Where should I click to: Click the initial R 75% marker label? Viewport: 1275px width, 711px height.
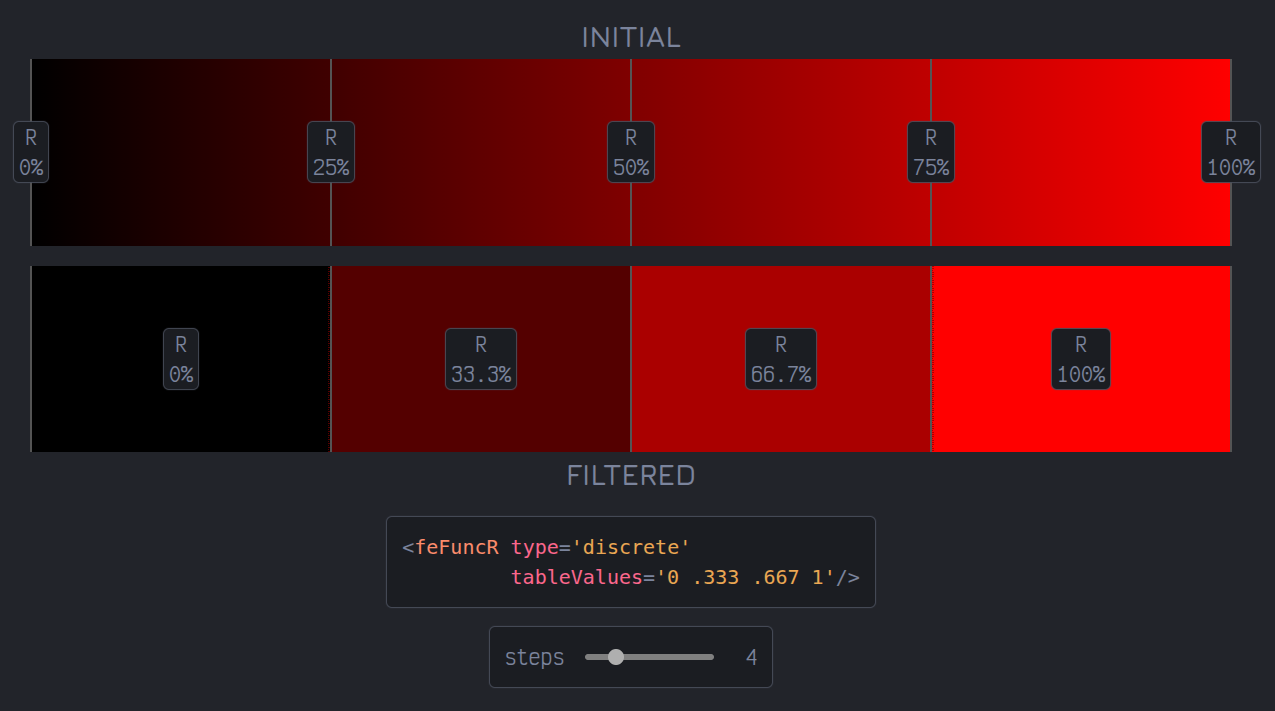pos(931,152)
